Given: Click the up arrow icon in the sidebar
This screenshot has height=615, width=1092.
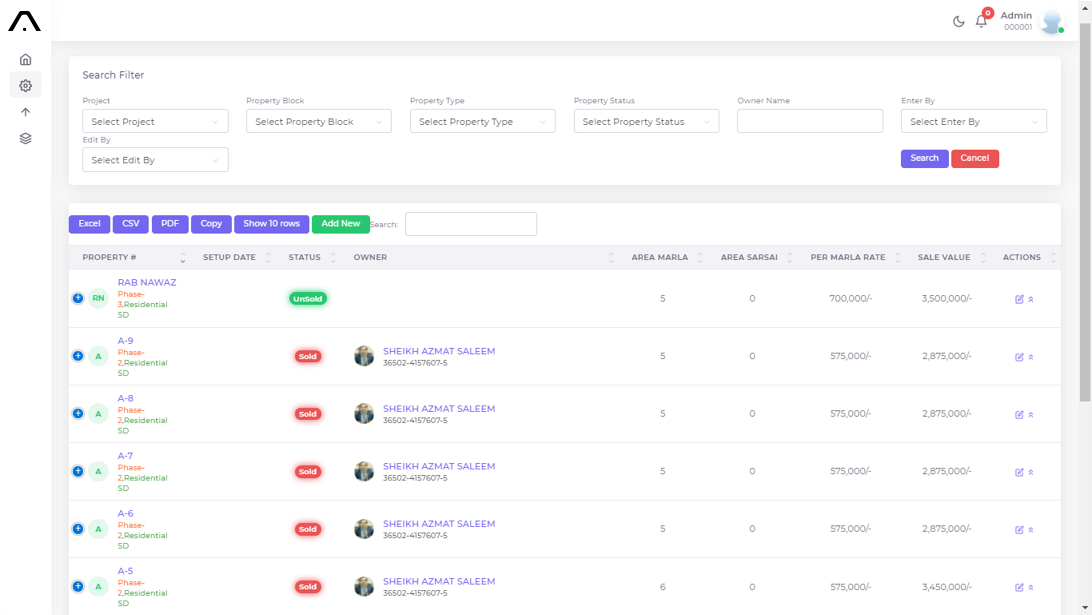Looking at the screenshot, I should pyautogui.click(x=25, y=112).
